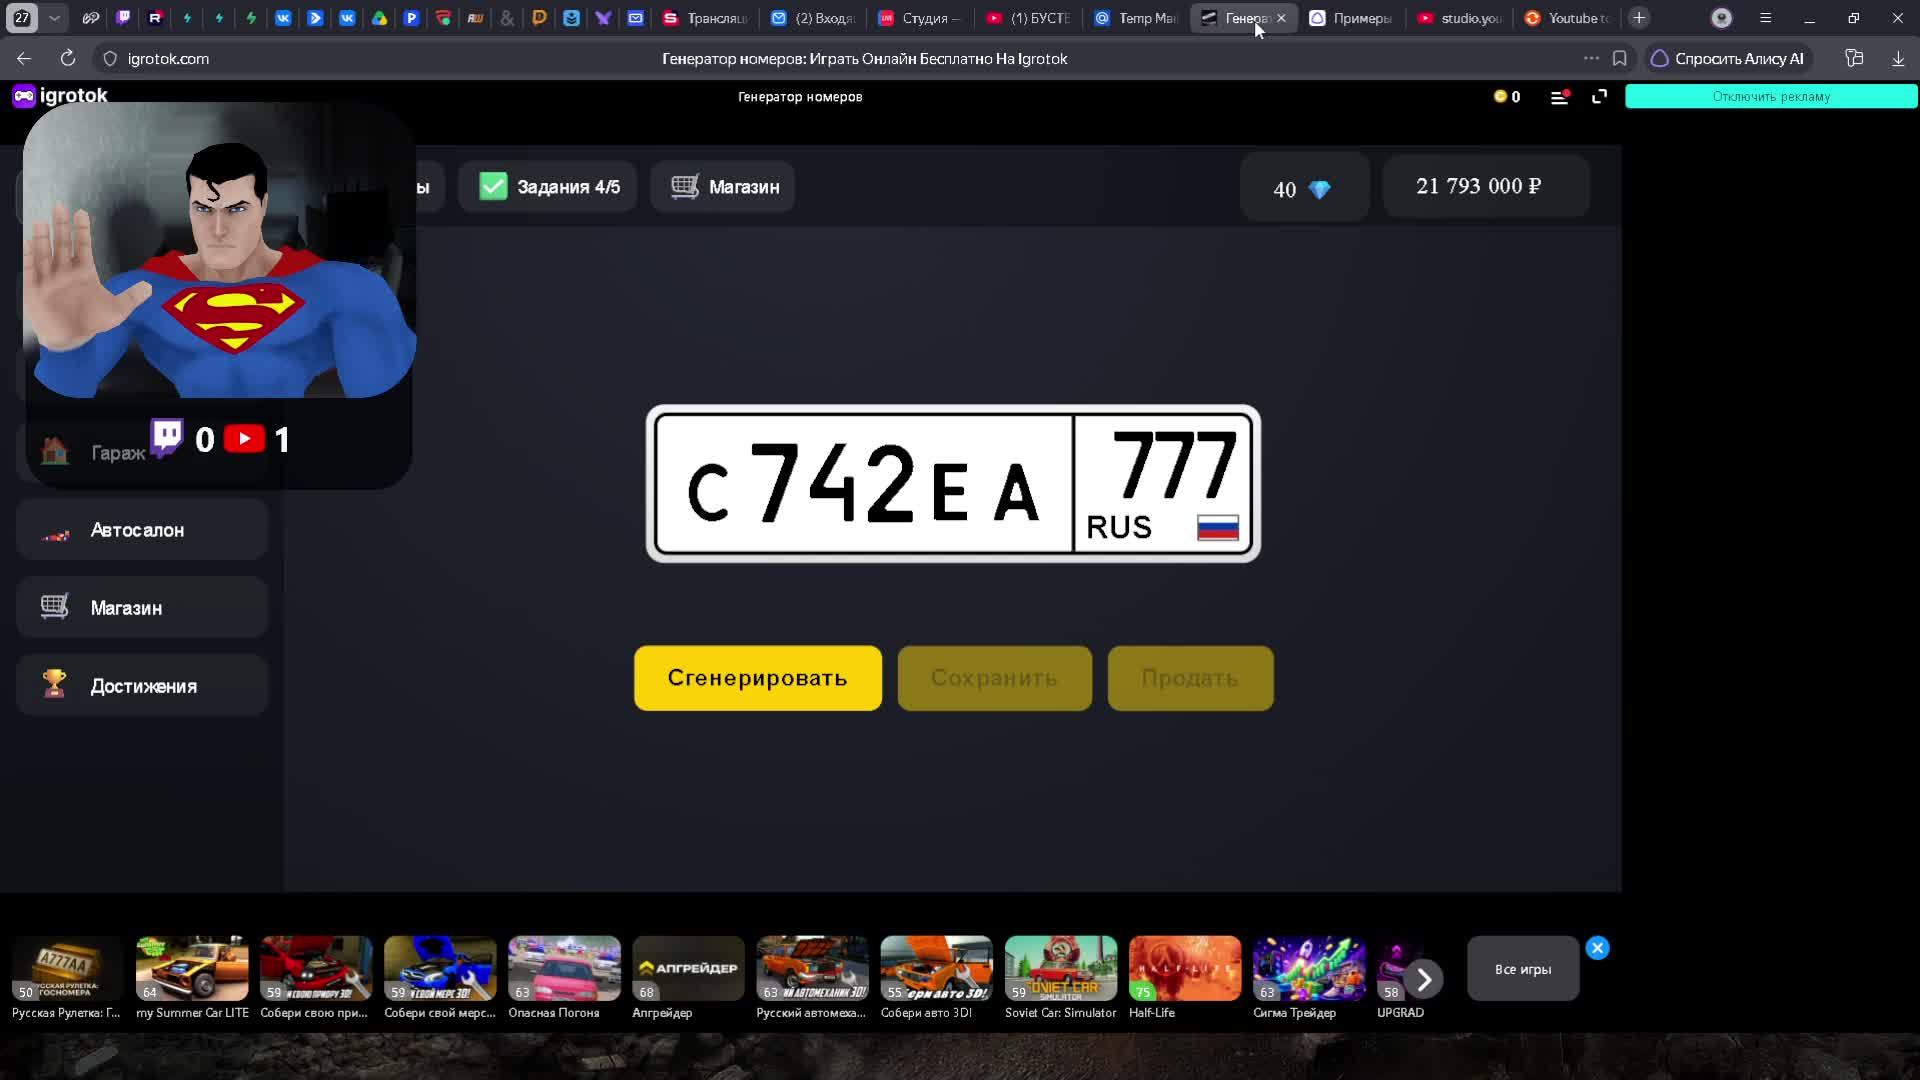
Task: Expand the tab groups dropdown arrow
Action: (x=55, y=18)
